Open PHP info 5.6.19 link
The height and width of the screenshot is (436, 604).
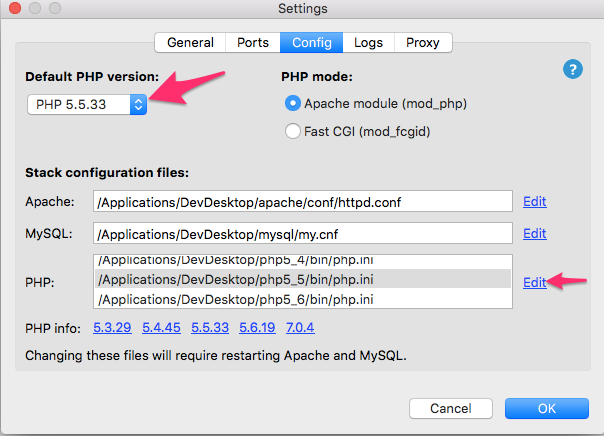(258, 328)
